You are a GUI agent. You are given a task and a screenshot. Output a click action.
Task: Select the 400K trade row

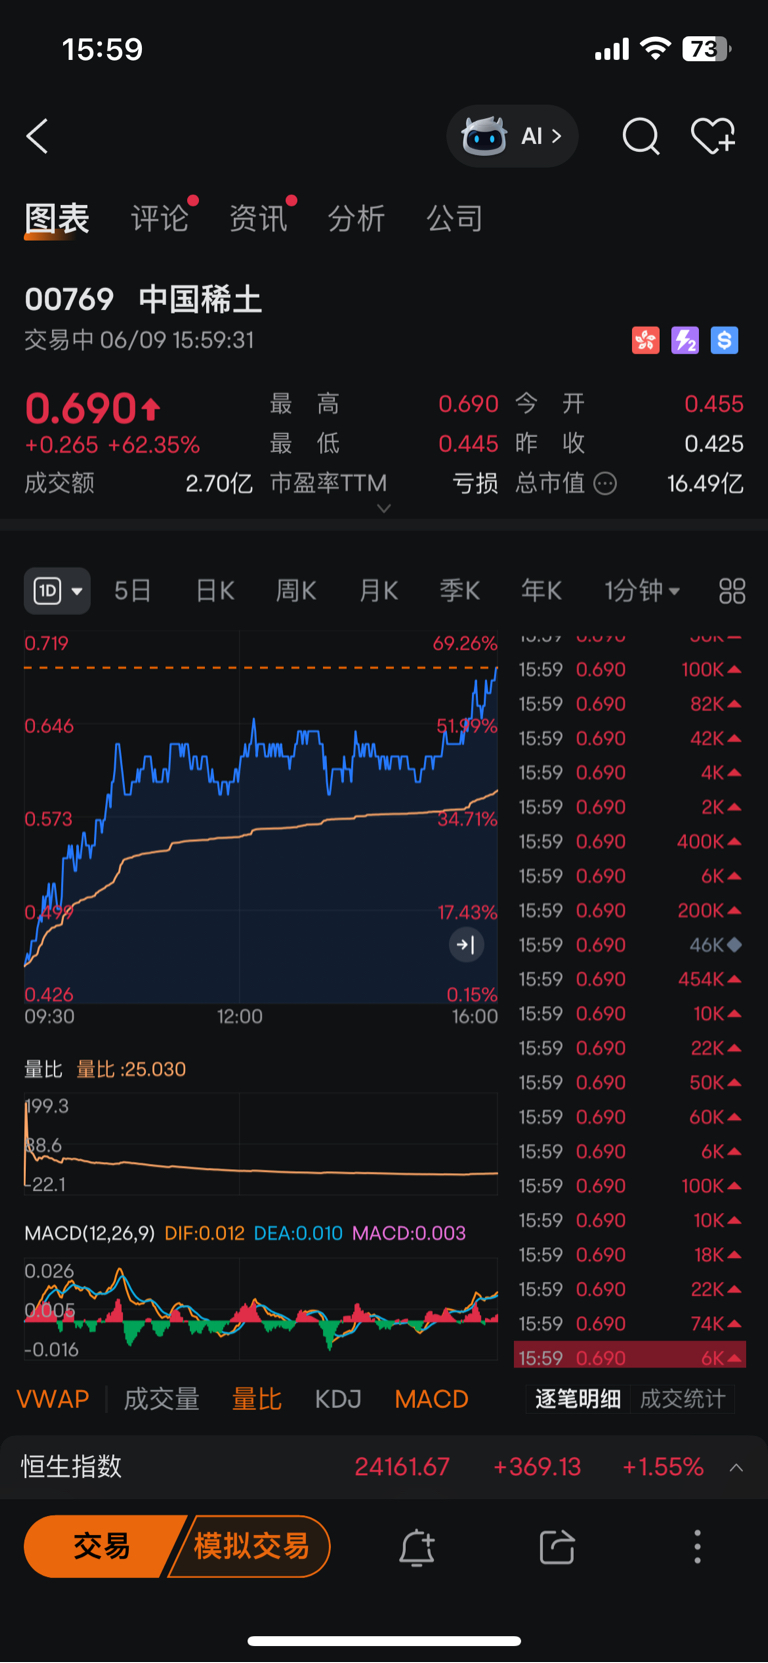tap(630, 842)
